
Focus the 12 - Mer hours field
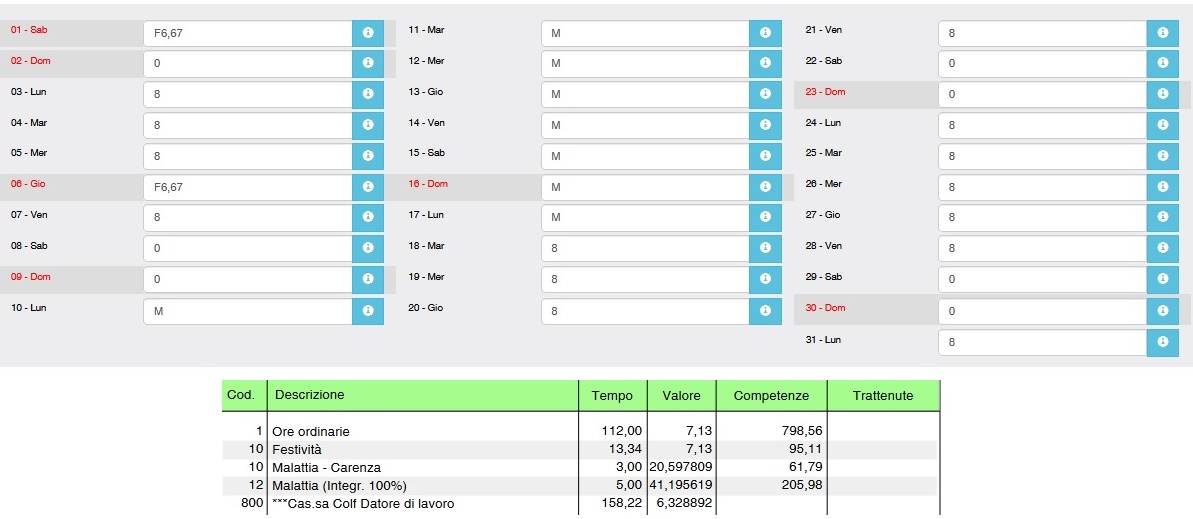(x=645, y=64)
